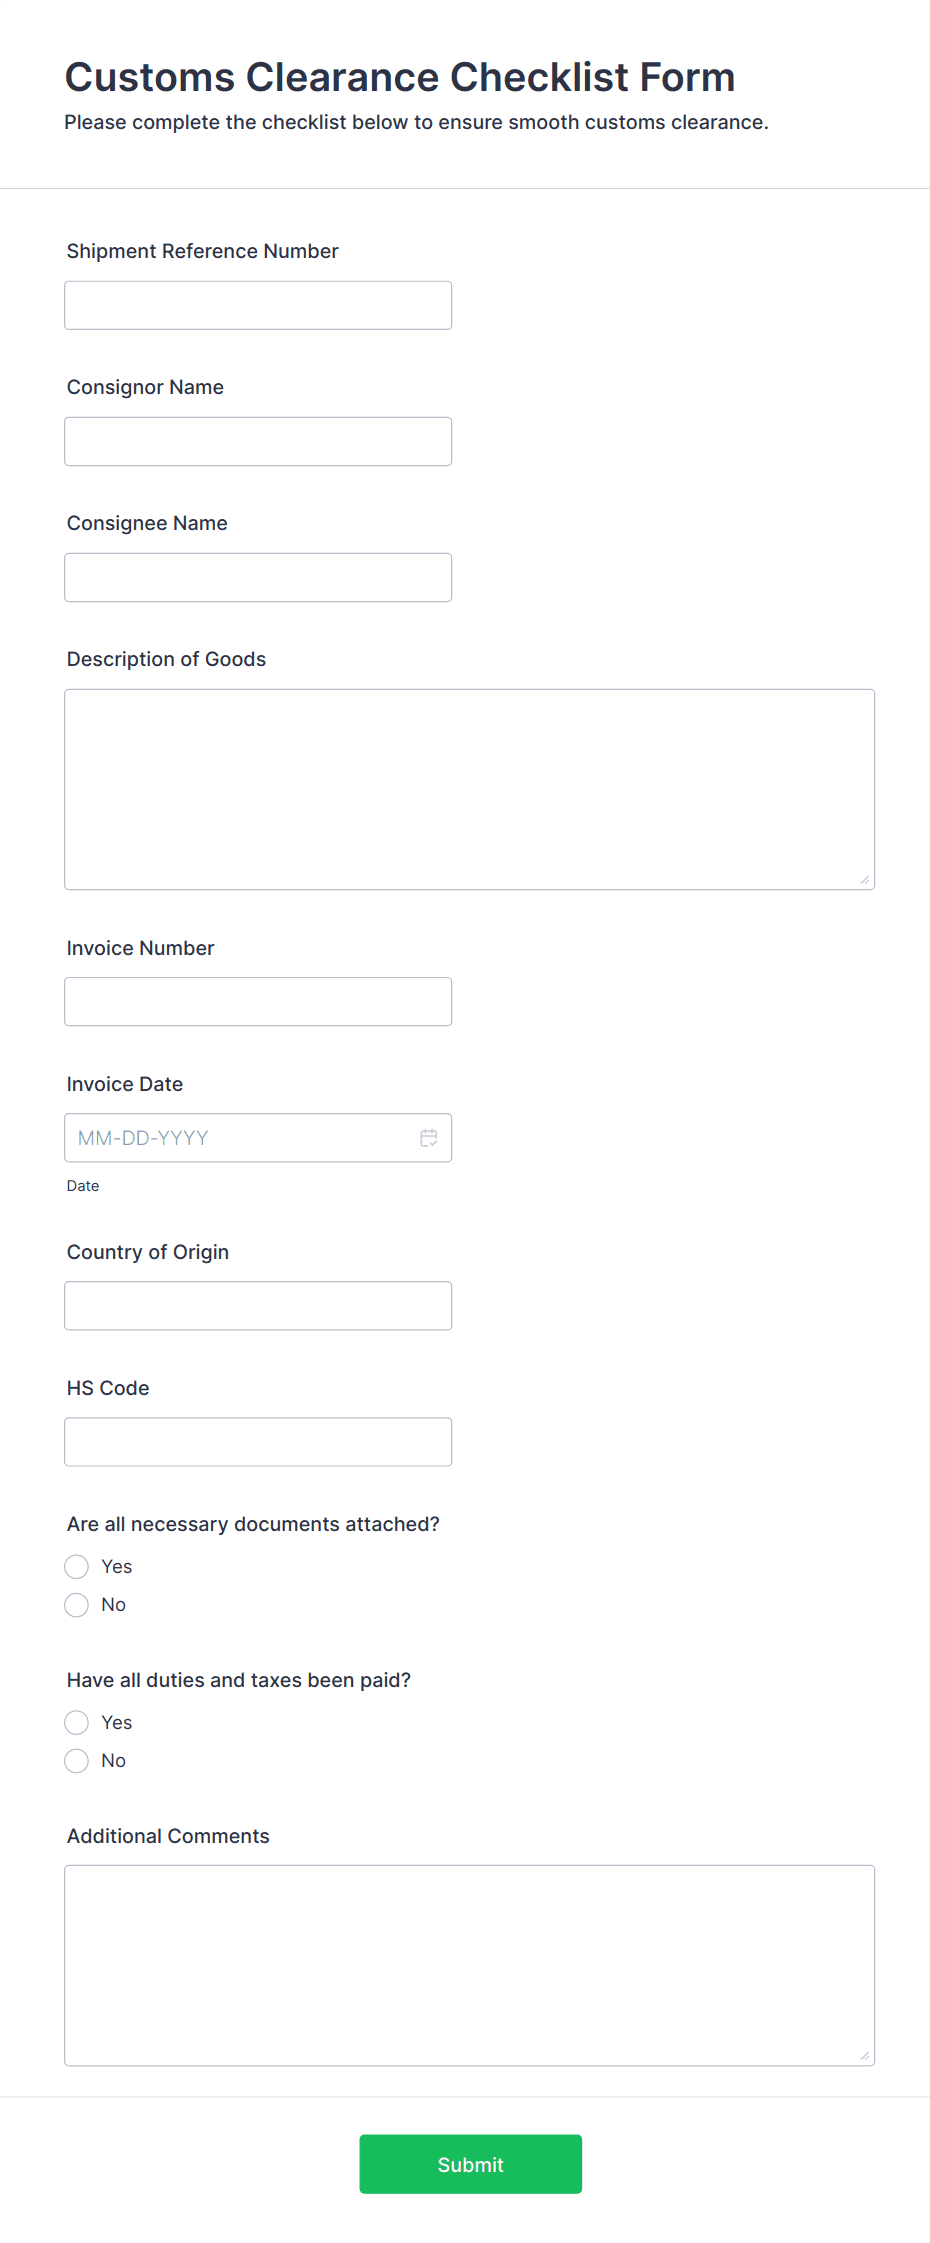The image size is (930, 2243).
Task: Choose Yes for duties and taxes paid
Action: (x=77, y=1723)
